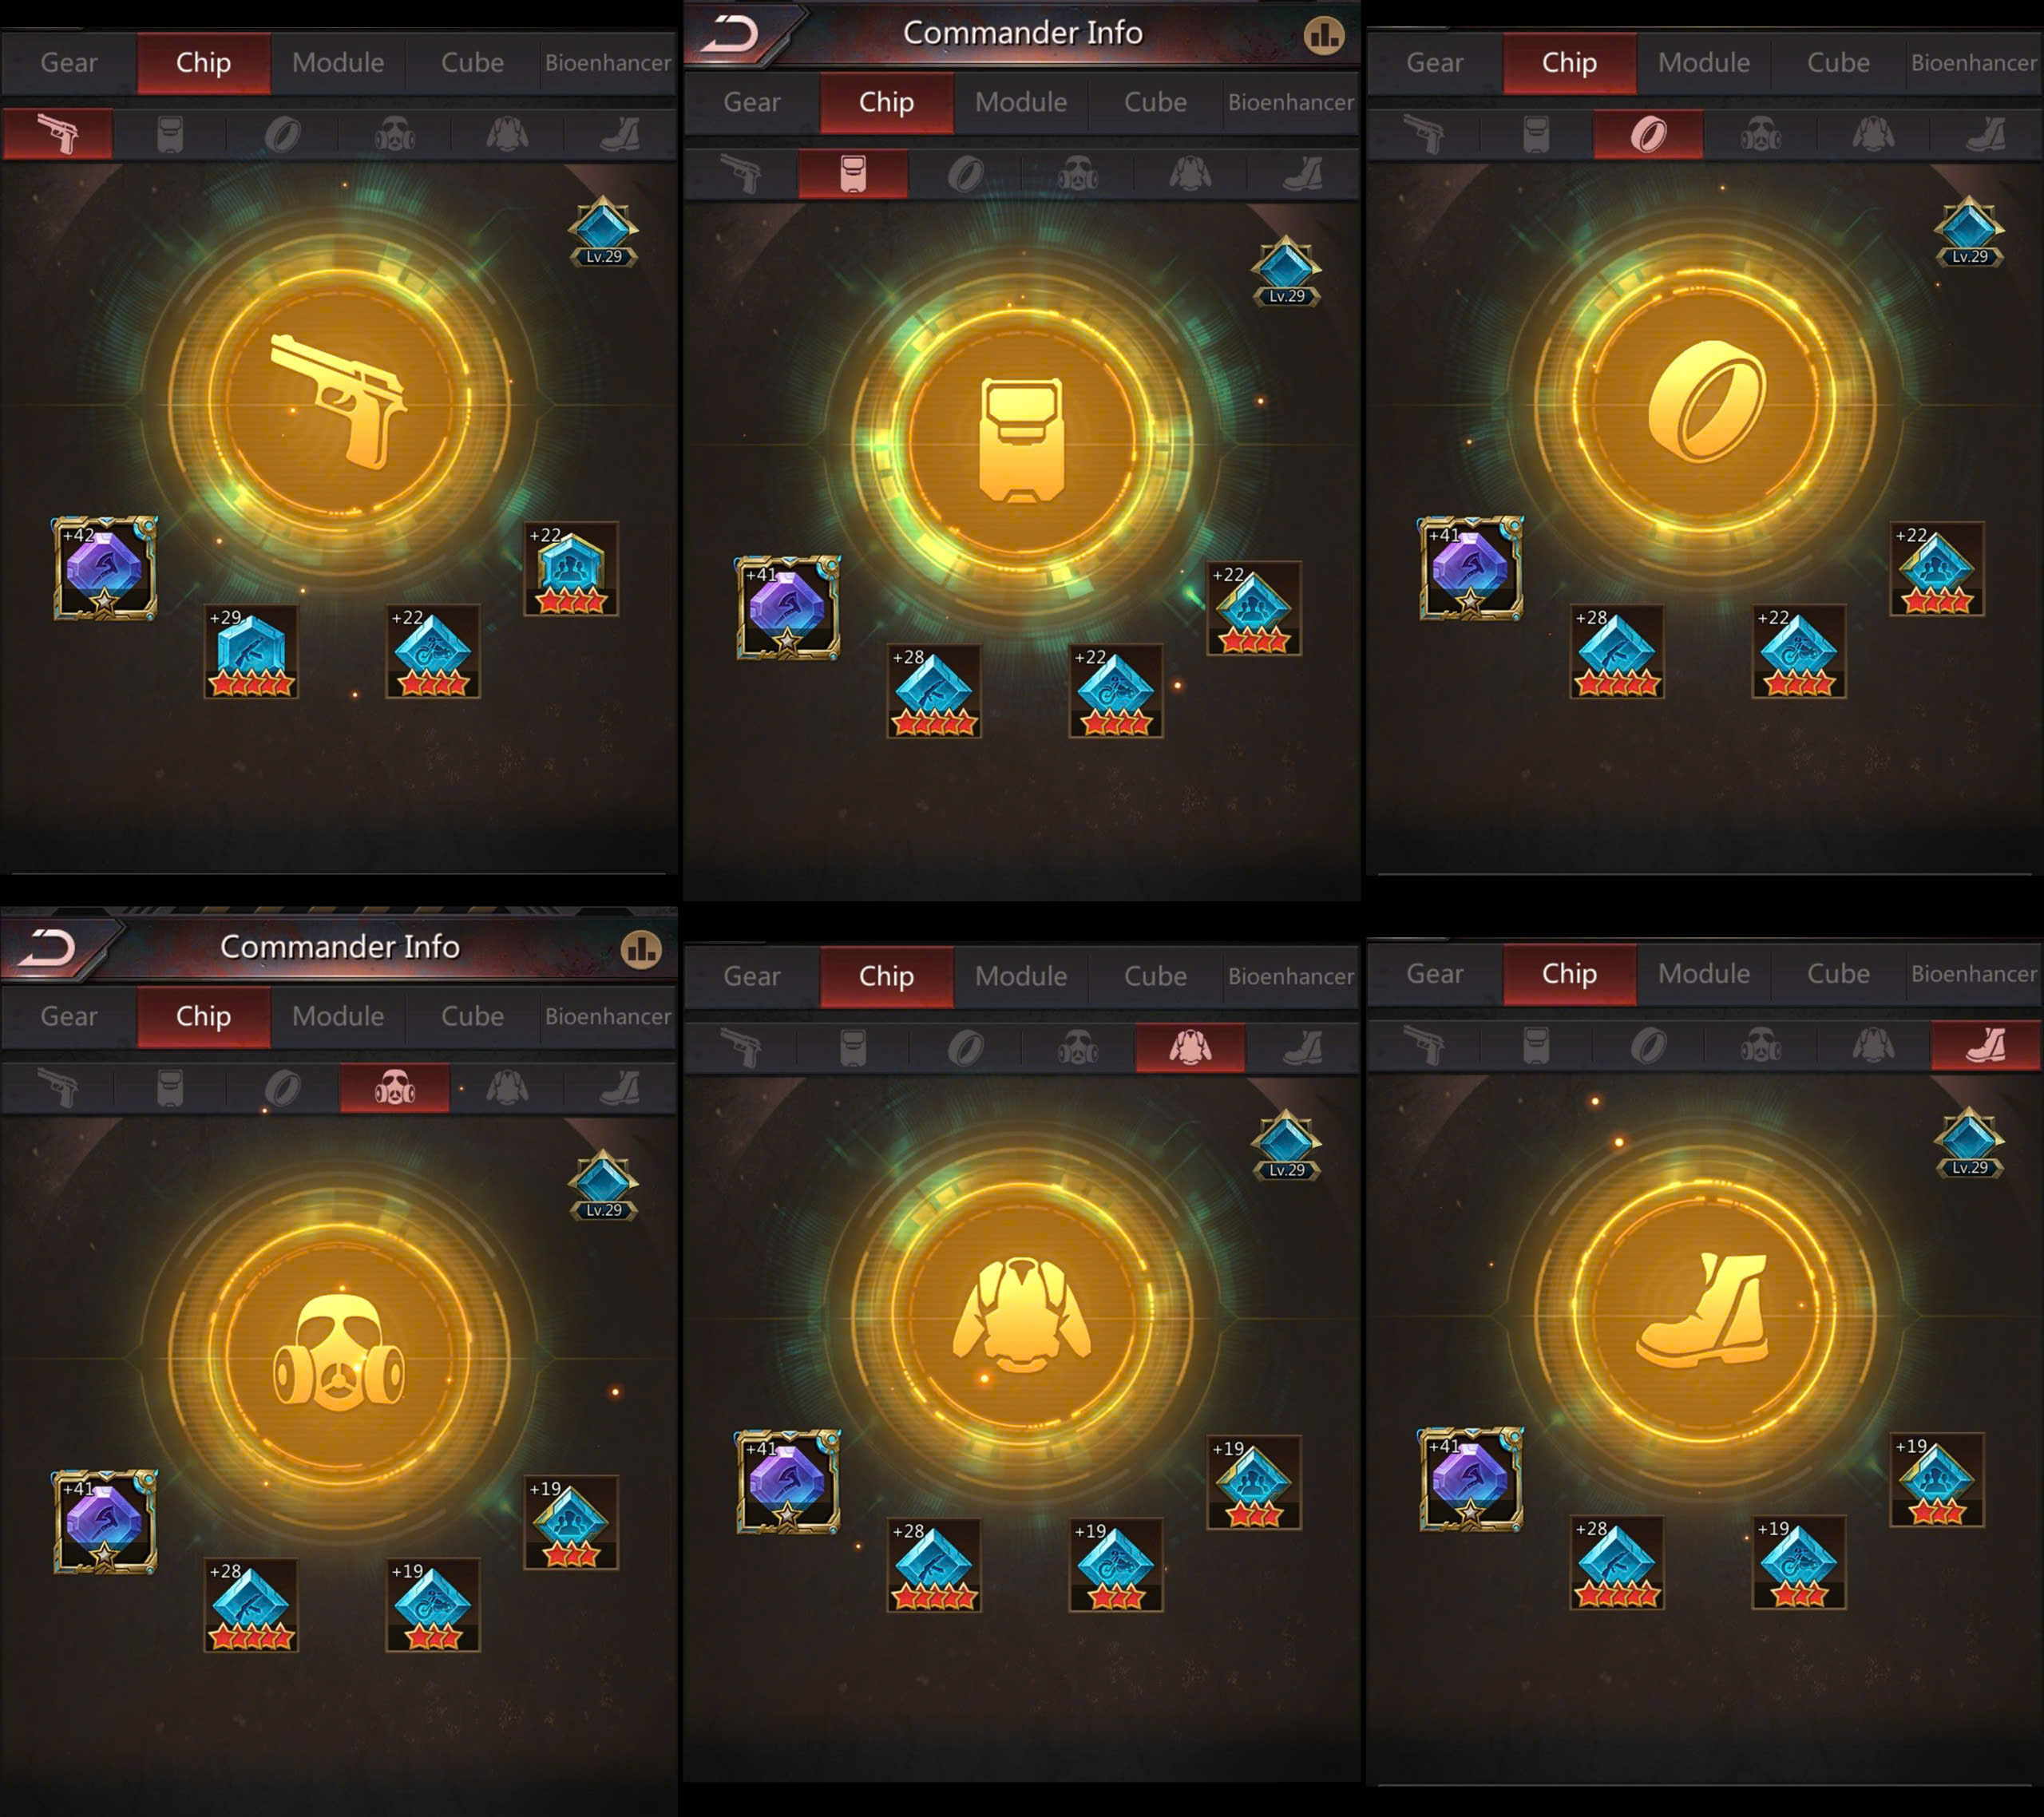Select the highlighted red gas mask slot tab
The height and width of the screenshot is (1817, 2044).
tap(395, 1088)
